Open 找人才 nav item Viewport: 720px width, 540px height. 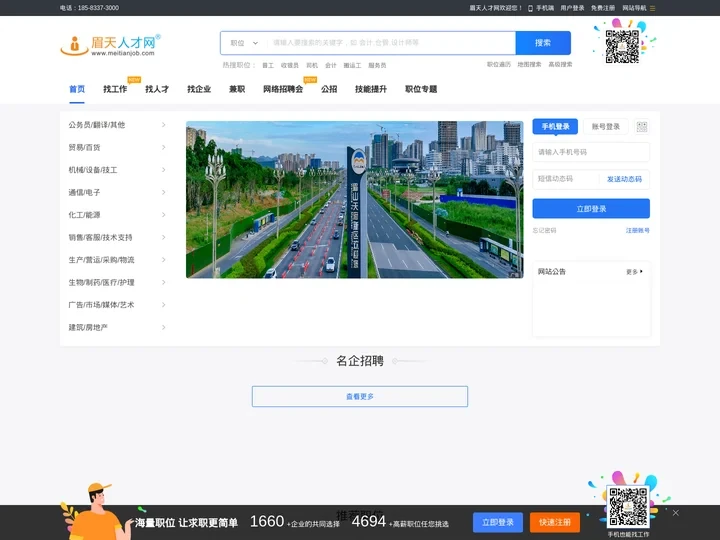[x=157, y=89]
